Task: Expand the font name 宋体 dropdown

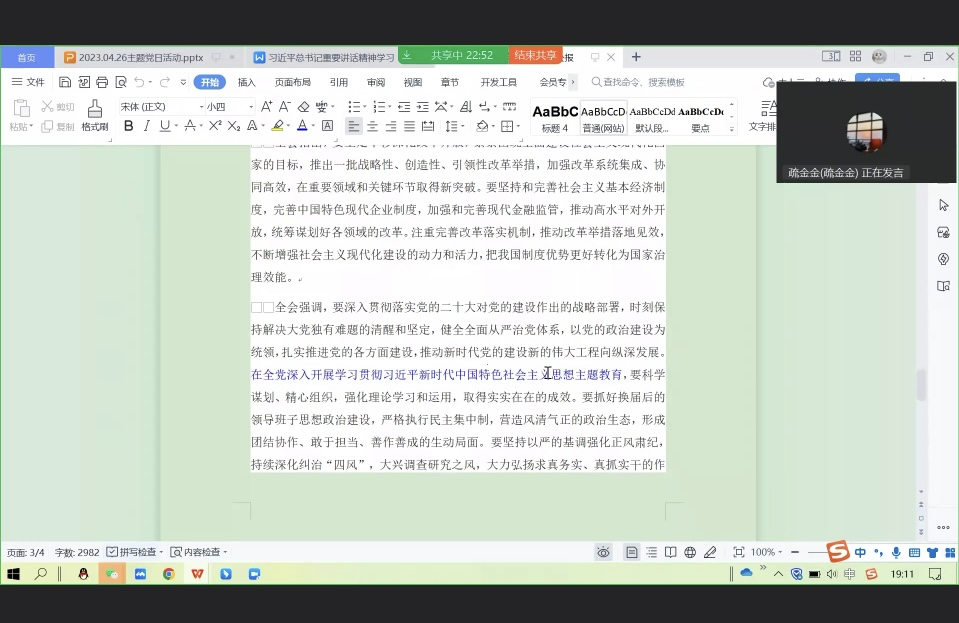Action: (200, 107)
